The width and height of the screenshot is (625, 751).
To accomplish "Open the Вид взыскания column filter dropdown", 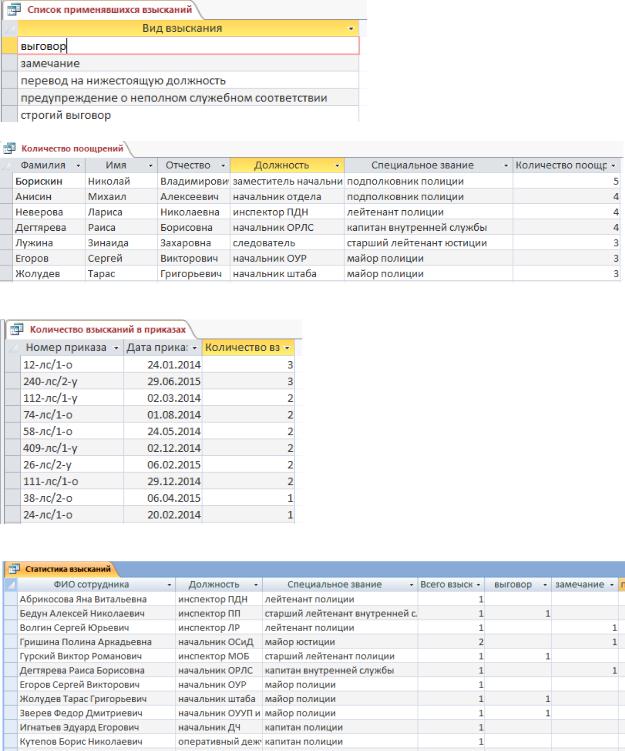I will click(x=350, y=29).
